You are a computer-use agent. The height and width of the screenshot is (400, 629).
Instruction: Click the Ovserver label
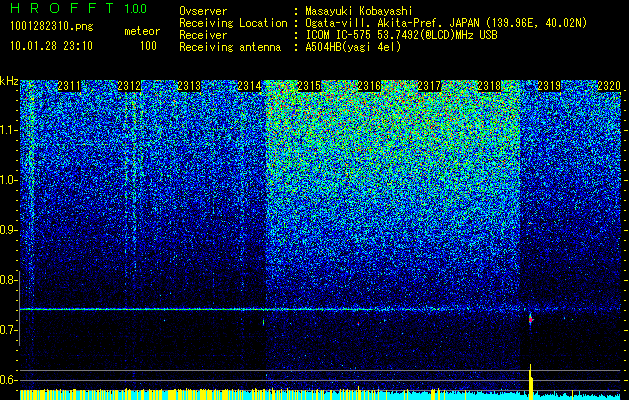pyautogui.click(x=203, y=11)
